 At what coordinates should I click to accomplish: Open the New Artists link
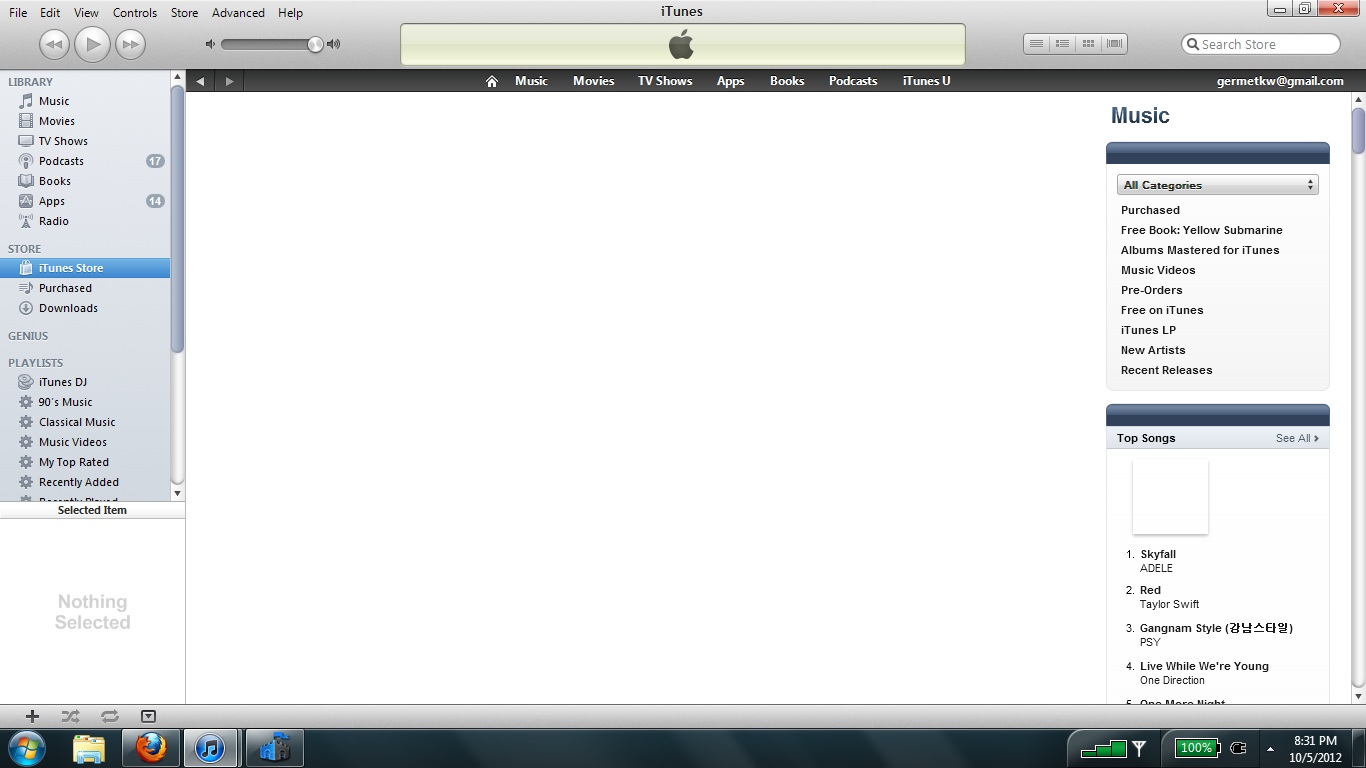coord(1153,350)
